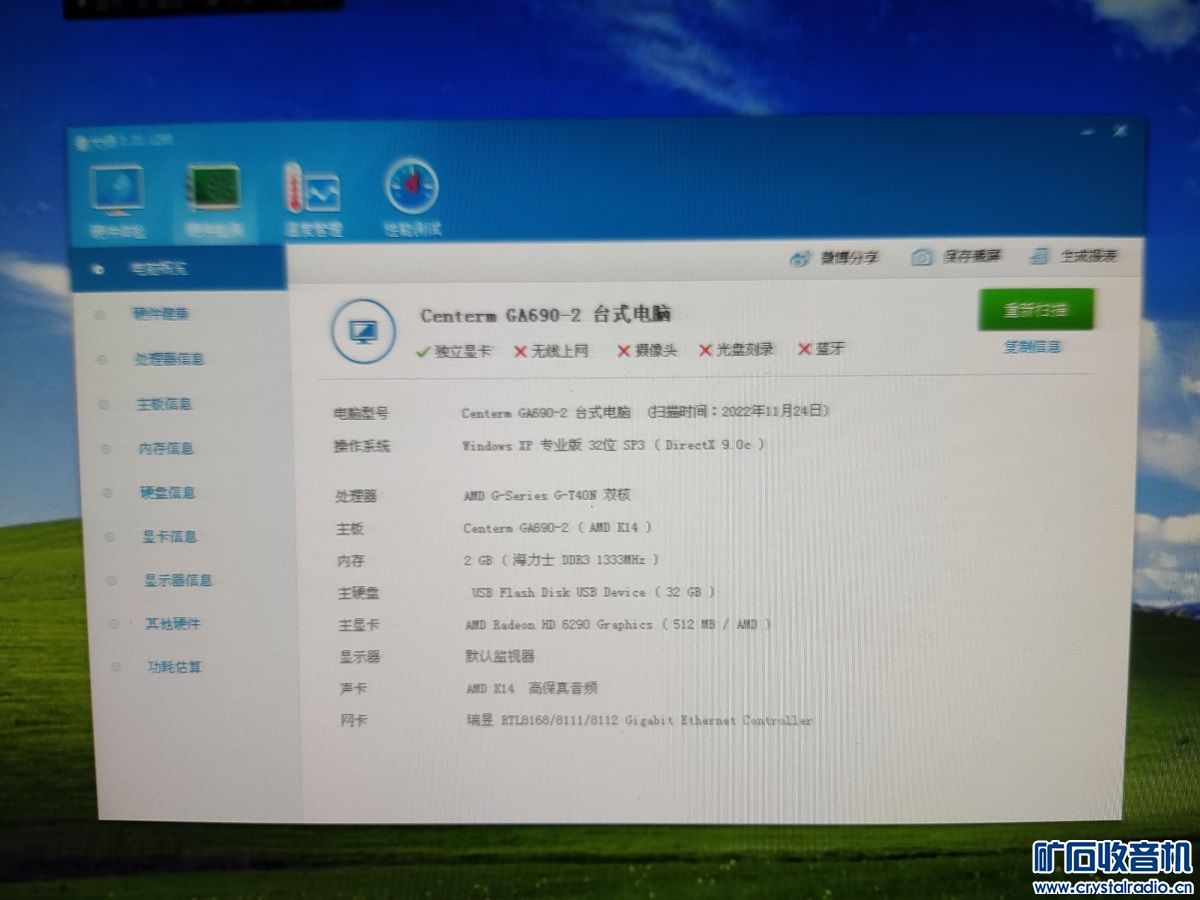Click the heading "Centerm GA690-2 台式电脑"
Screen dimensions: 1200x900
[546, 314]
